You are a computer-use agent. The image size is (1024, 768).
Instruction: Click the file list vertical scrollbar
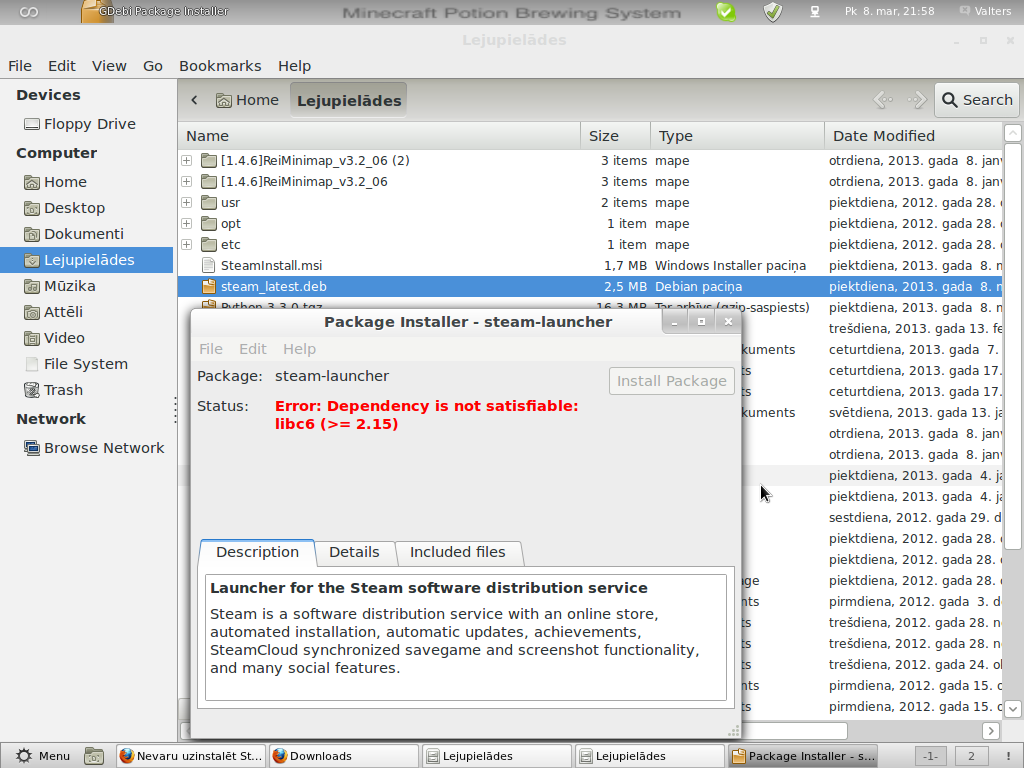pyautogui.click(x=1012, y=346)
